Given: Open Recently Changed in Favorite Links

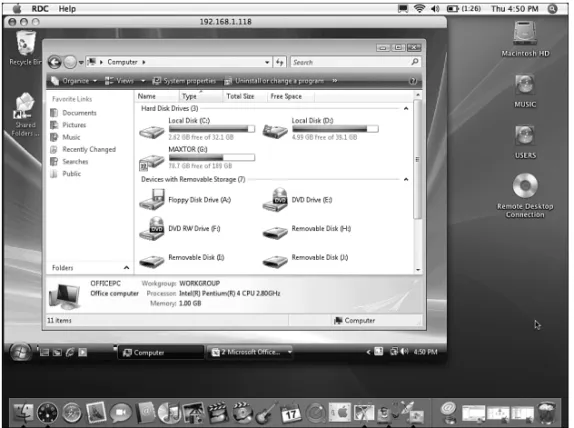Looking at the screenshot, I should pyautogui.click(x=83, y=149).
